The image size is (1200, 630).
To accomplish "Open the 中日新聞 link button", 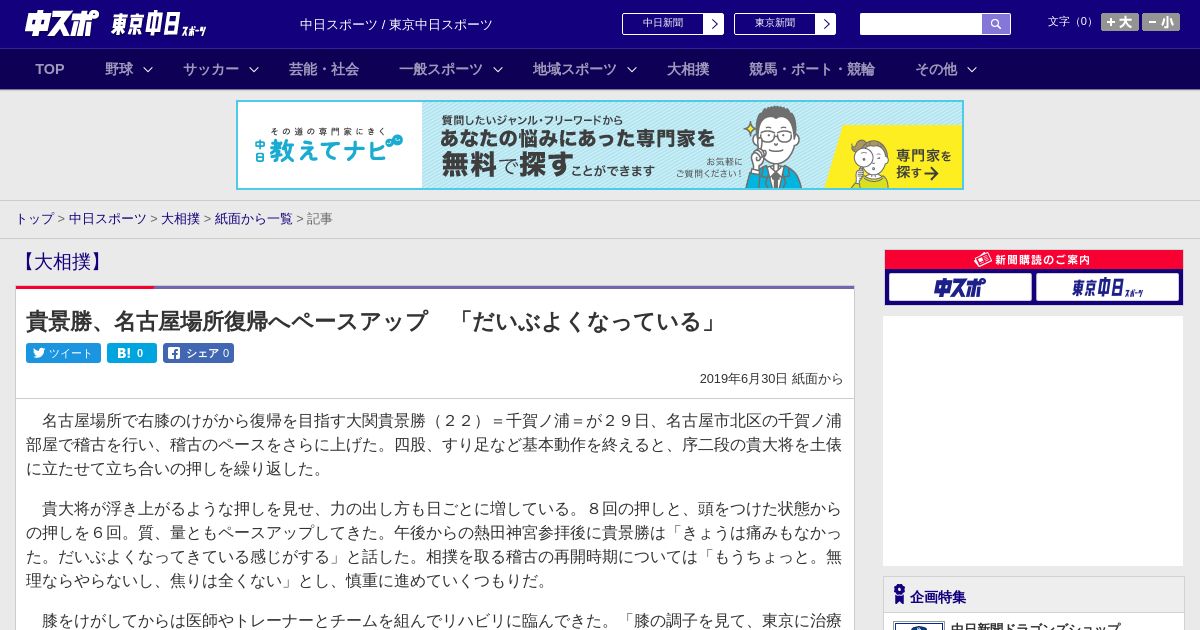I will point(663,24).
